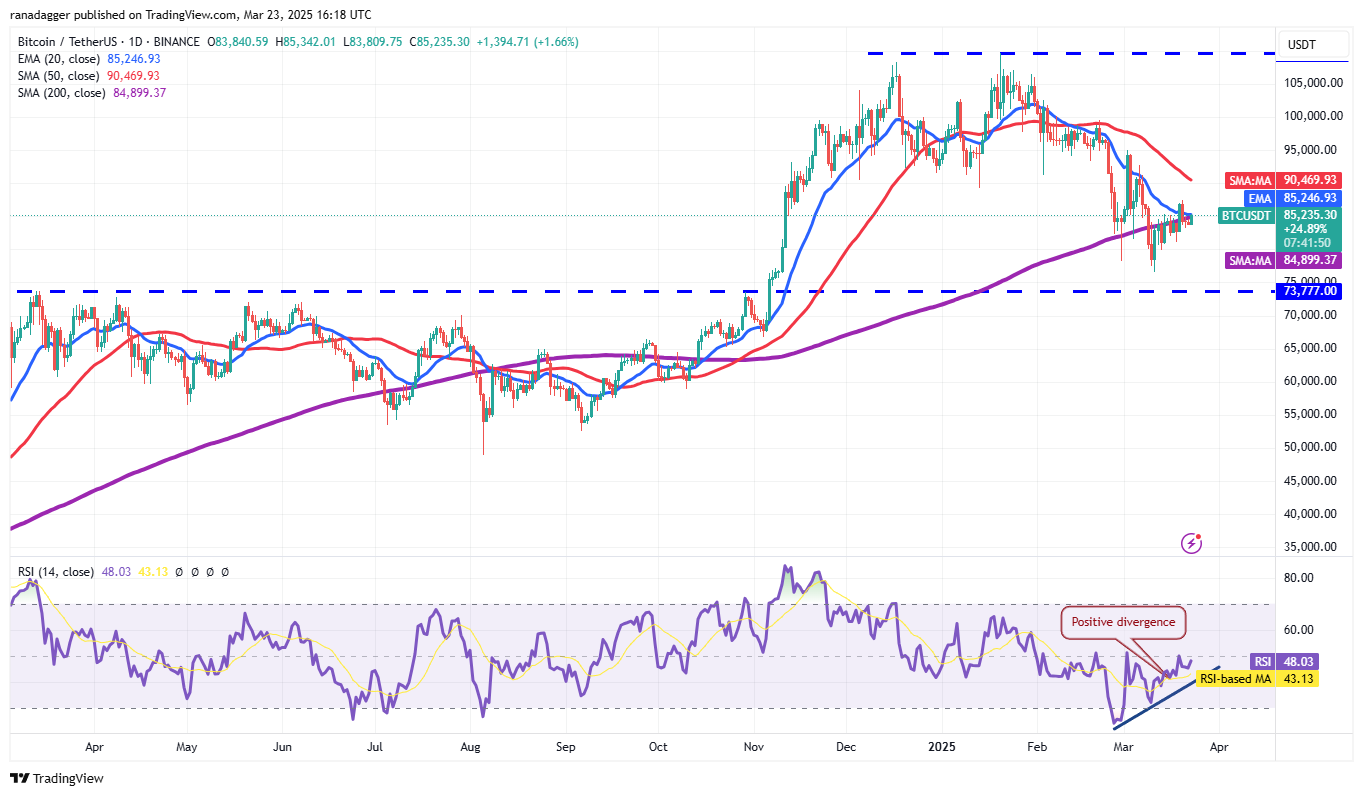Viewport: 1363px width, 796px height.
Task: Click the 100,000.00 level on the price axis
Action: pyautogui.click(x=1311, y=116)
